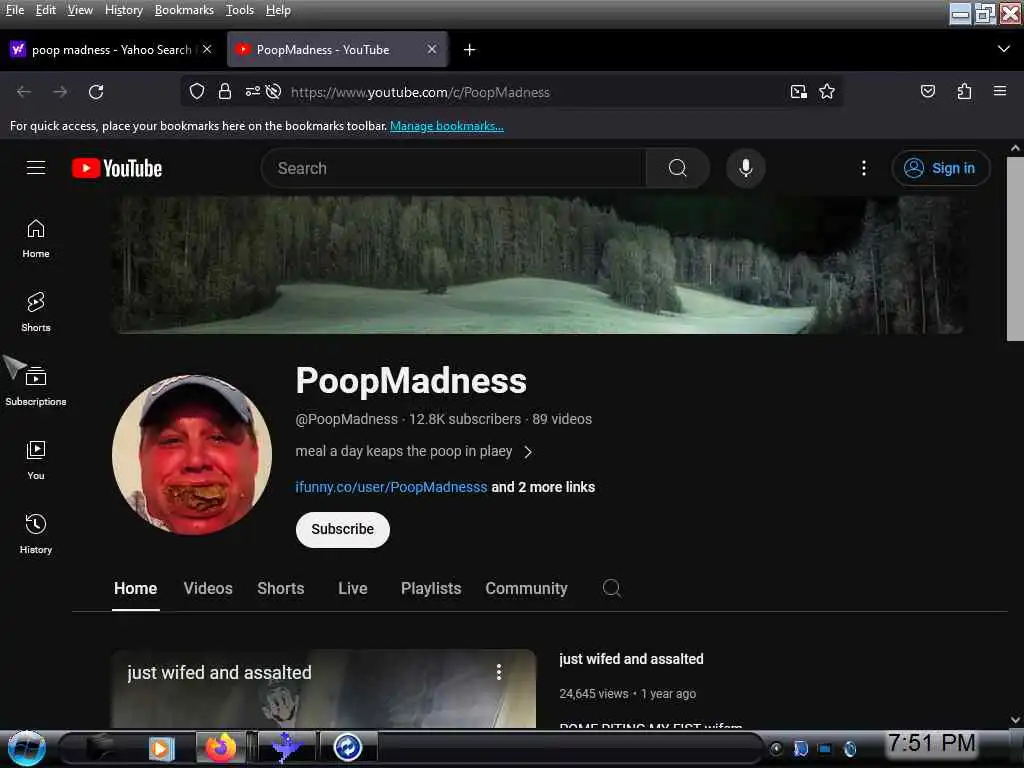This screenshot has height=768, width=1024.
Task: Open the View menu
Action: (80, 10)
